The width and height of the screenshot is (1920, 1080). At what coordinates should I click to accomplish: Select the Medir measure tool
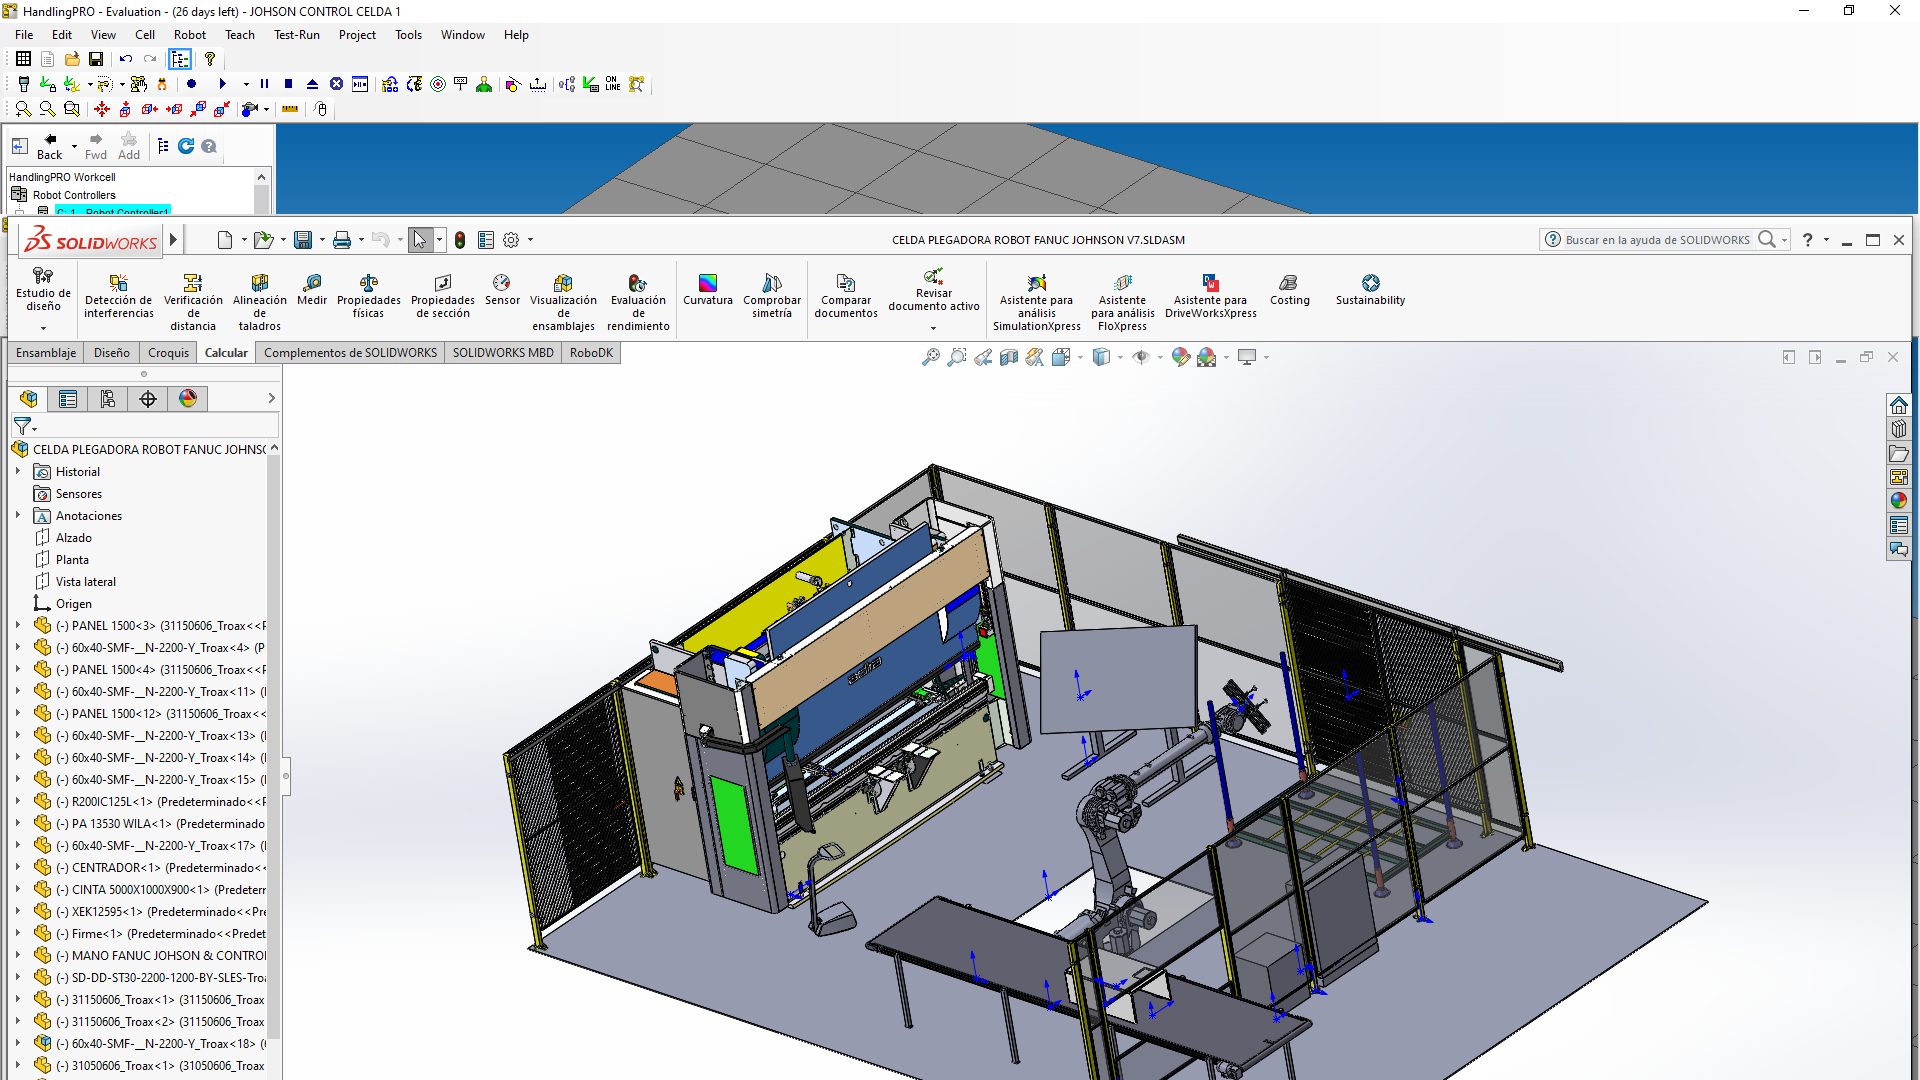pyautogui.click(x=312, y=283)
